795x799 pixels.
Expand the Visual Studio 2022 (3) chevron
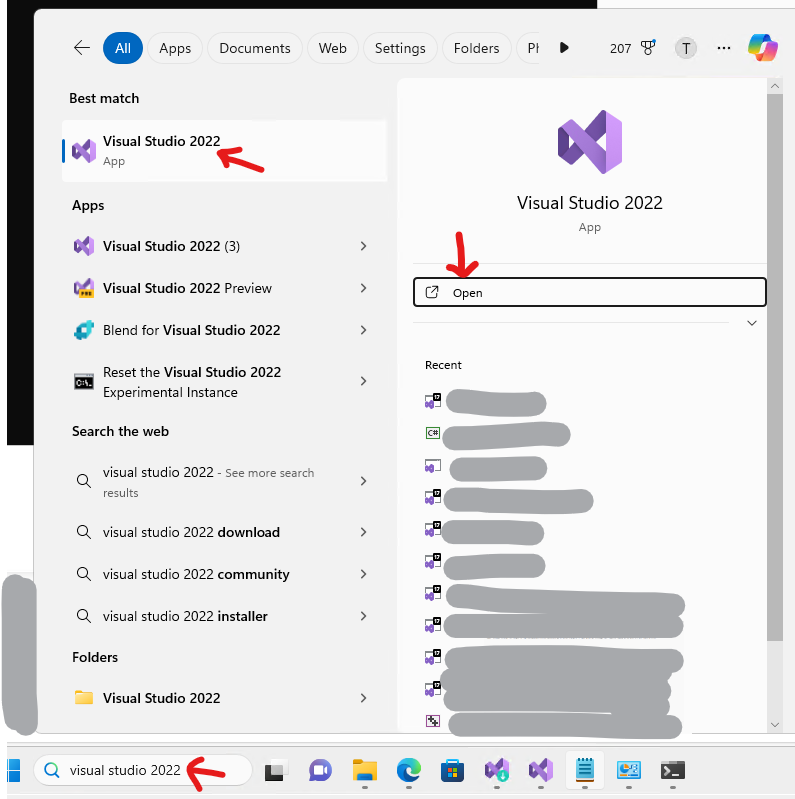(x=363, y=246)
